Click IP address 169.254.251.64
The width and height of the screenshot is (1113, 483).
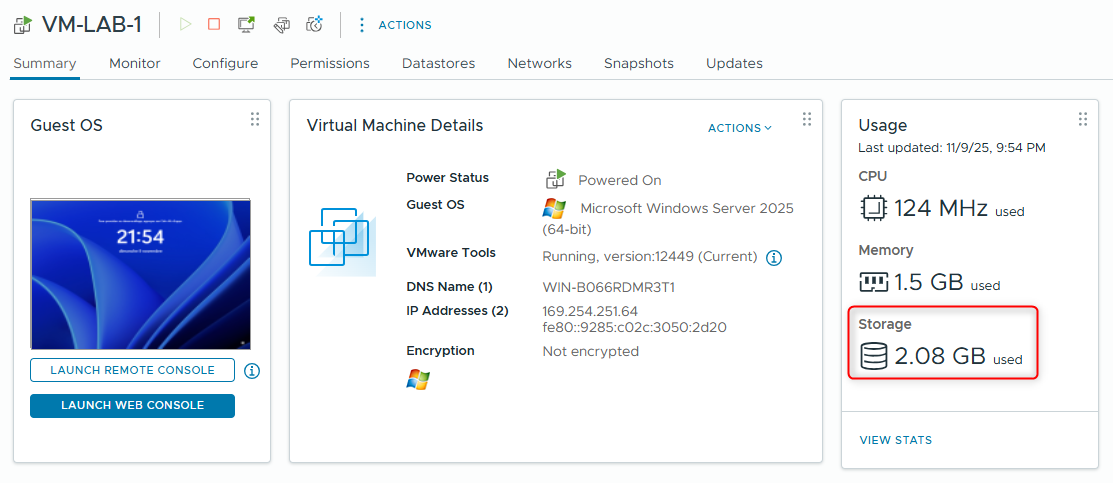point(590,311)
